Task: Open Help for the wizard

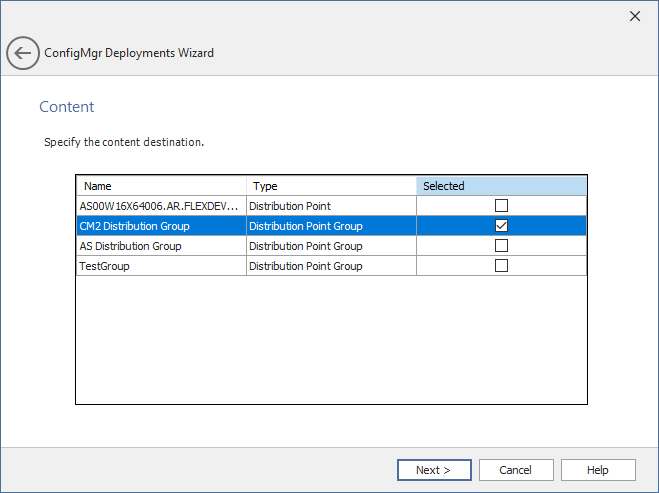Action: 598,470
